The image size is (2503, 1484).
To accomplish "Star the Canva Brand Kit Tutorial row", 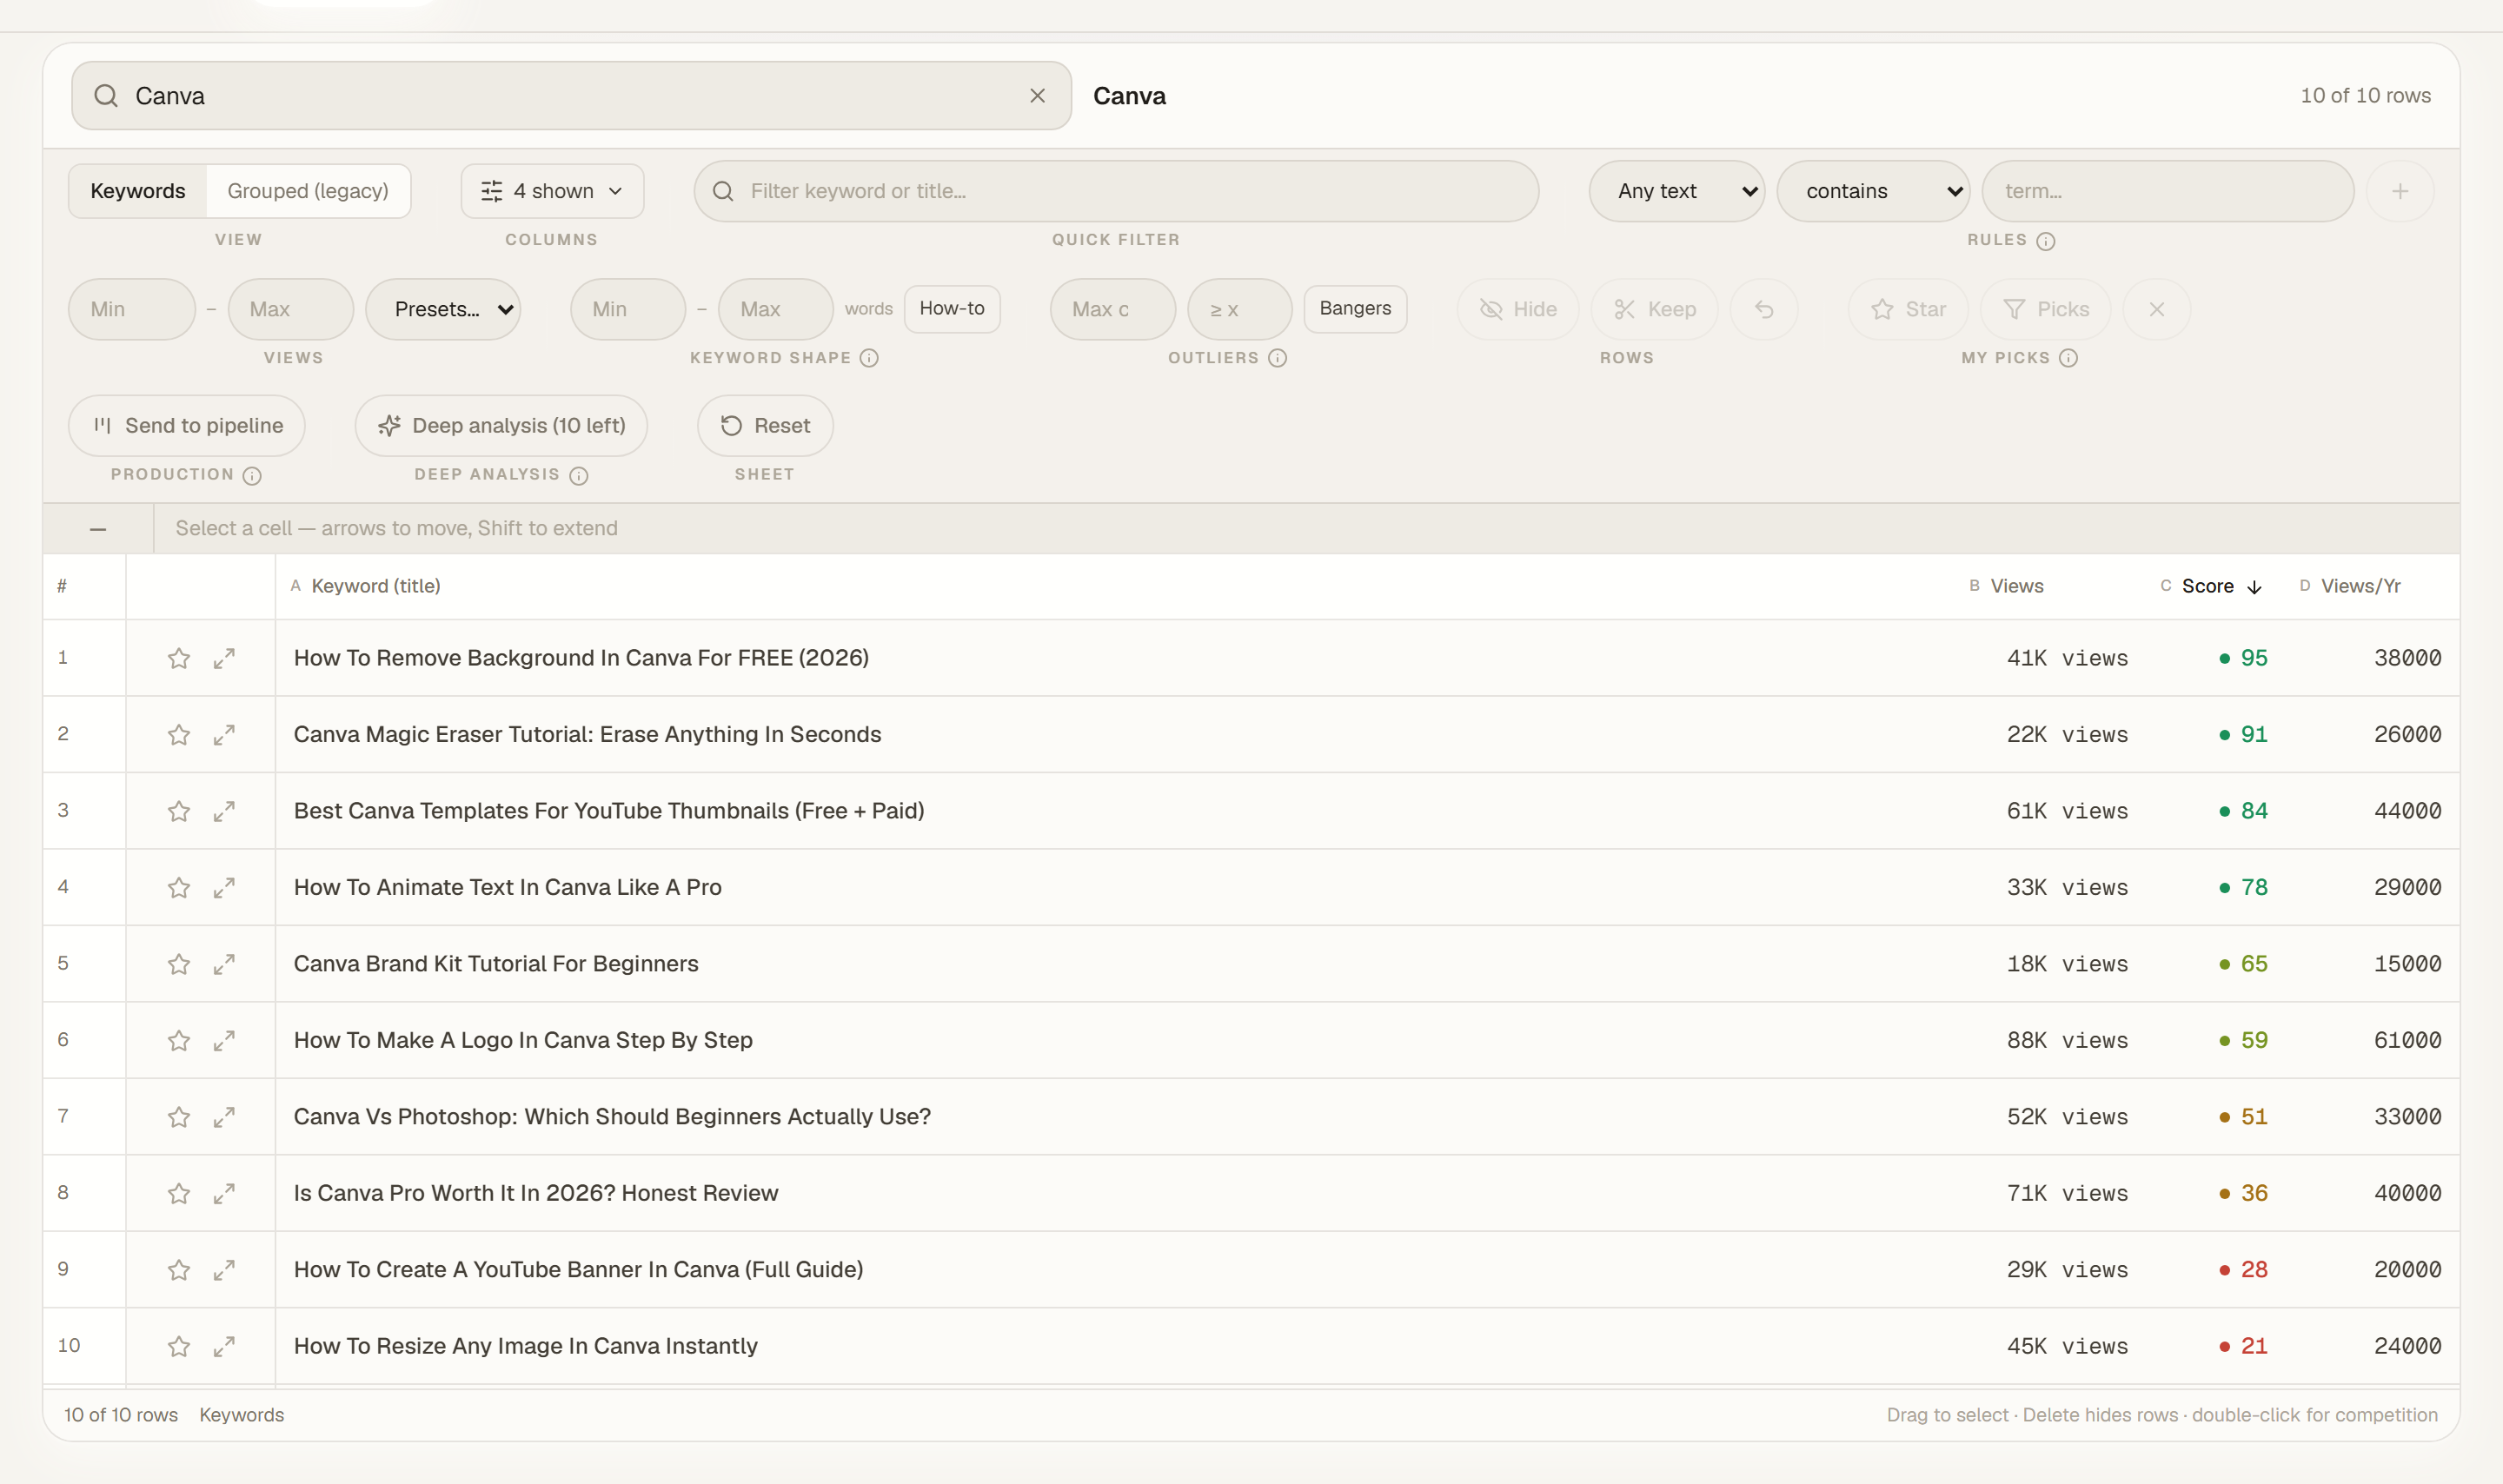I will click(x=179, y=964).
